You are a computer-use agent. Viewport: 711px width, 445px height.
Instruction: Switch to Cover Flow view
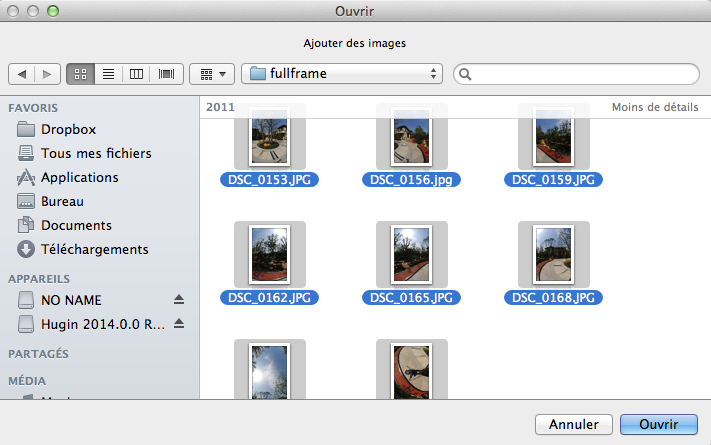click(x=166, y=74)
